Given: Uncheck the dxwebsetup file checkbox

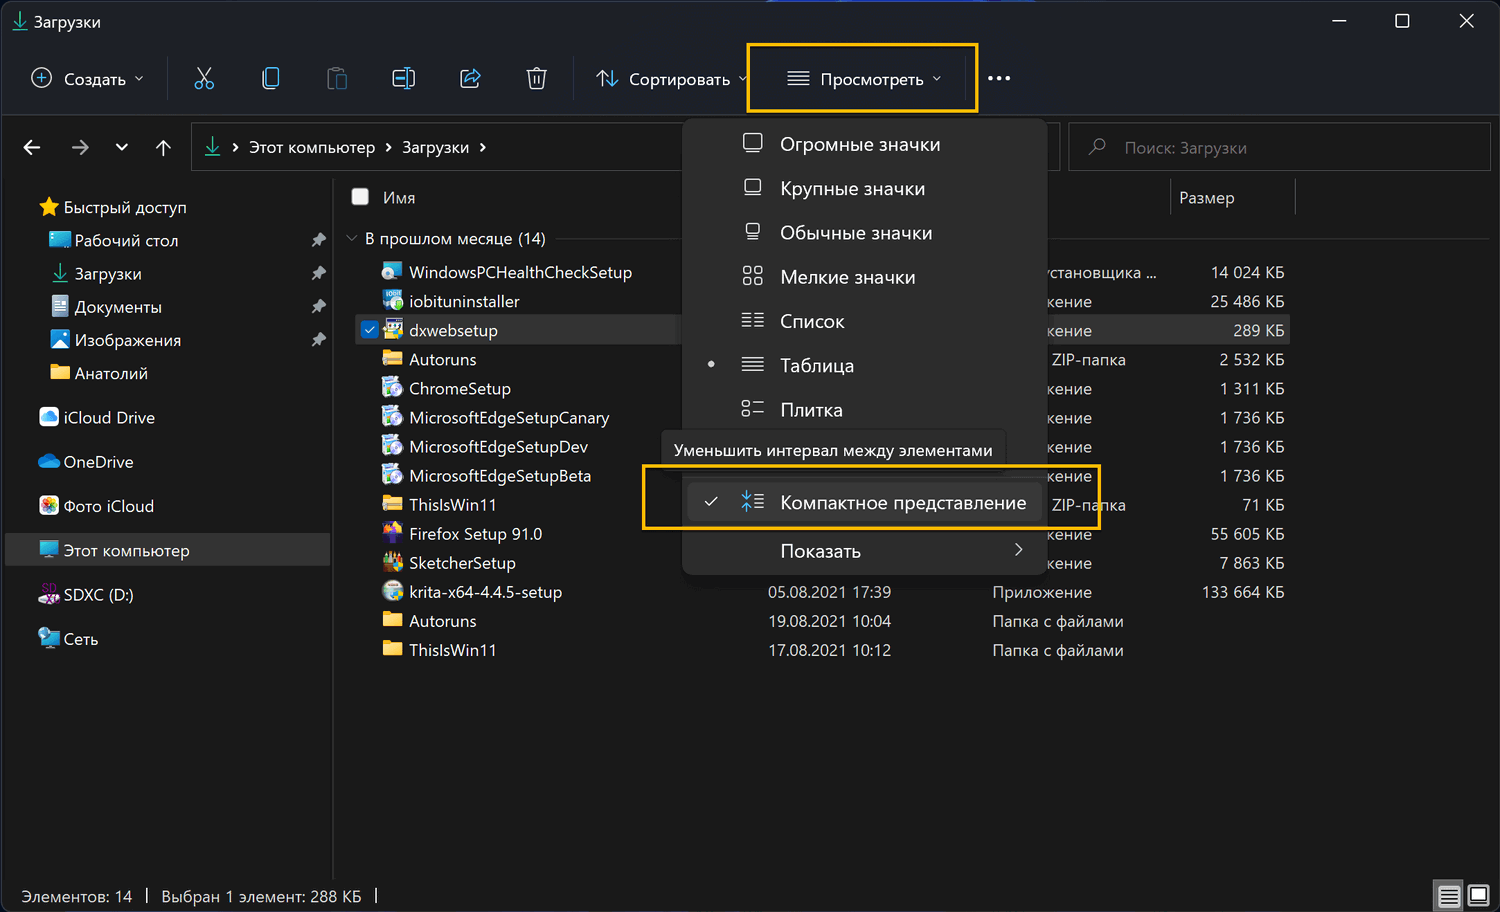Looking at the screenshot, I should tap(370, 330).
